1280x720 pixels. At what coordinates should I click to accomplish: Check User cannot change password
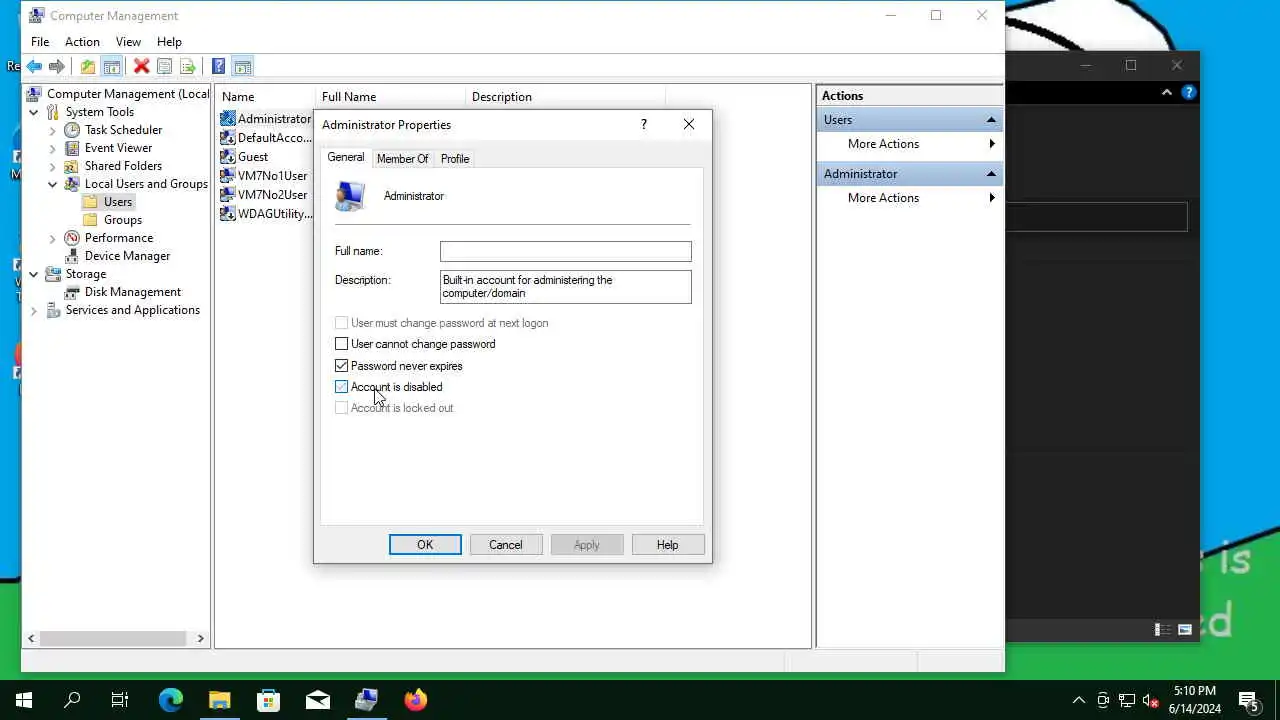[342, 344]
